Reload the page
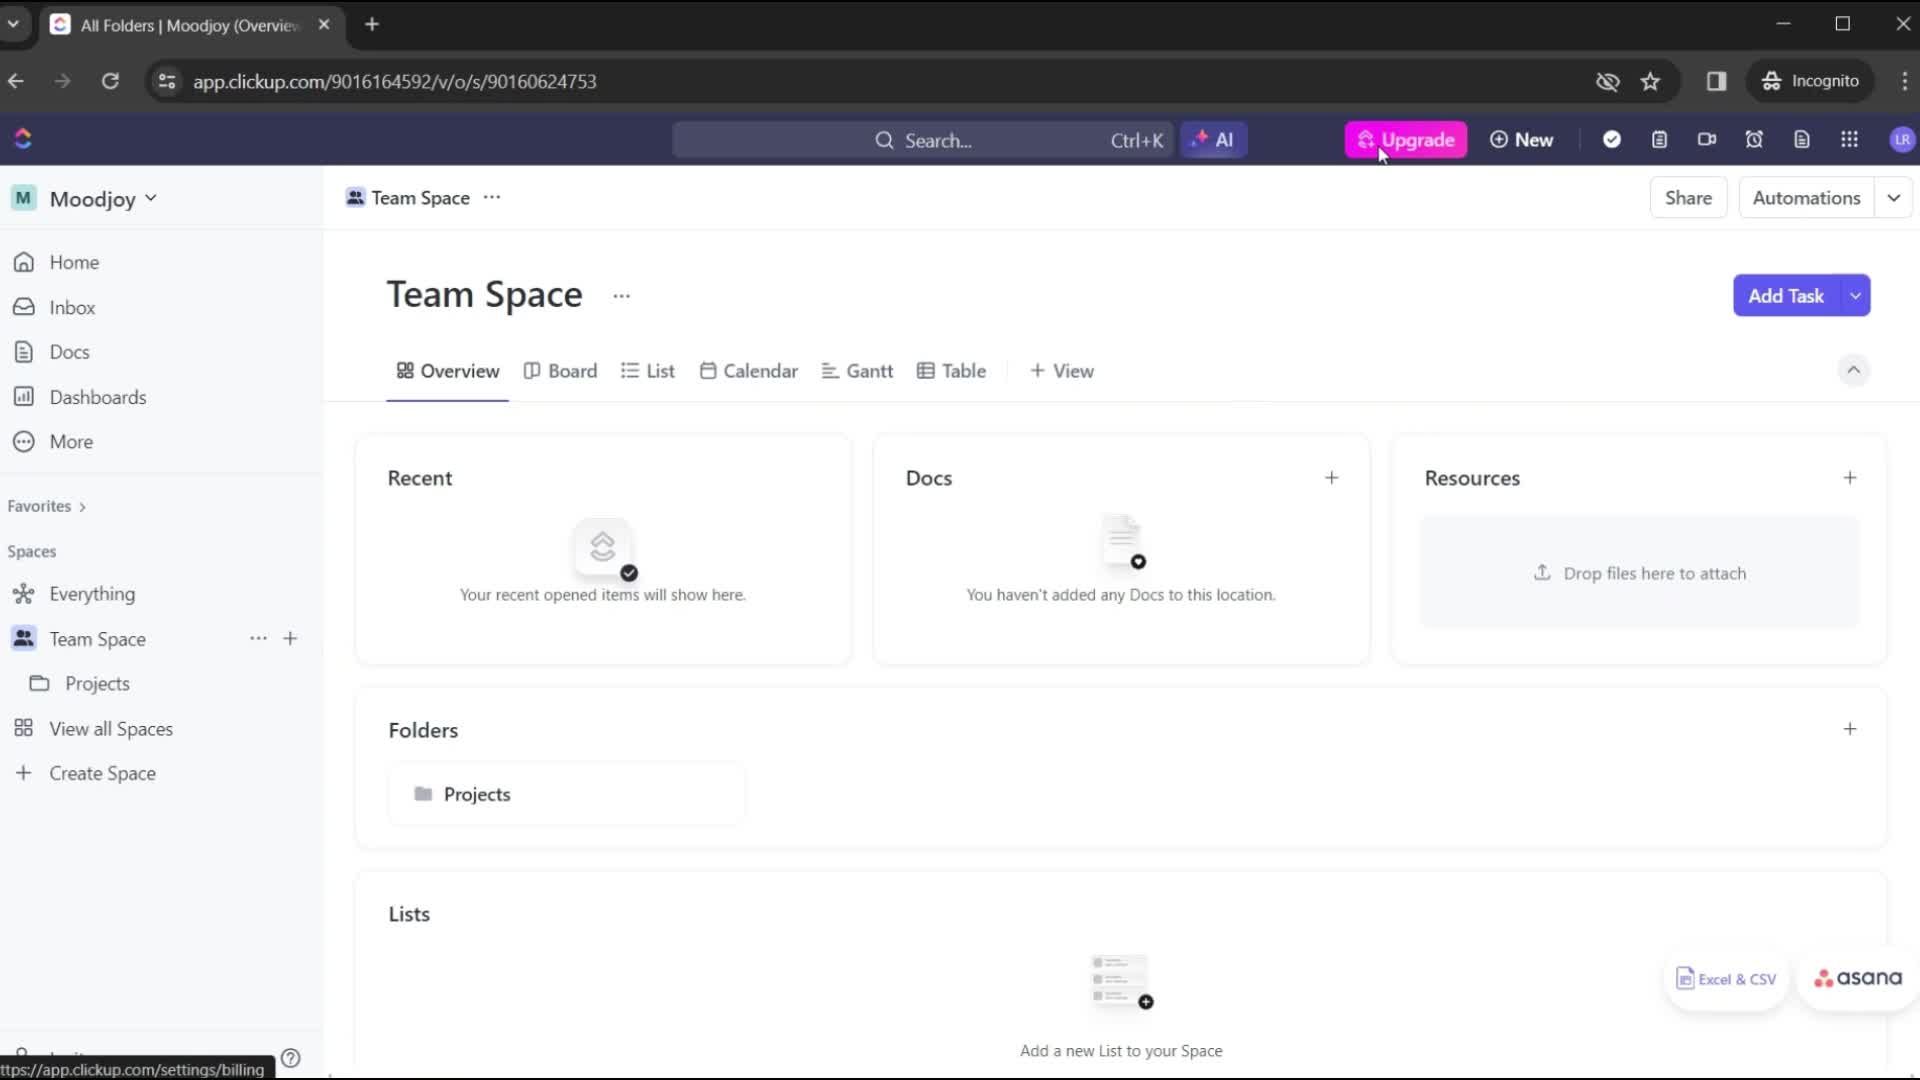The width and height of the screenshot is (1920, 1080). click(x=110, y=81)
